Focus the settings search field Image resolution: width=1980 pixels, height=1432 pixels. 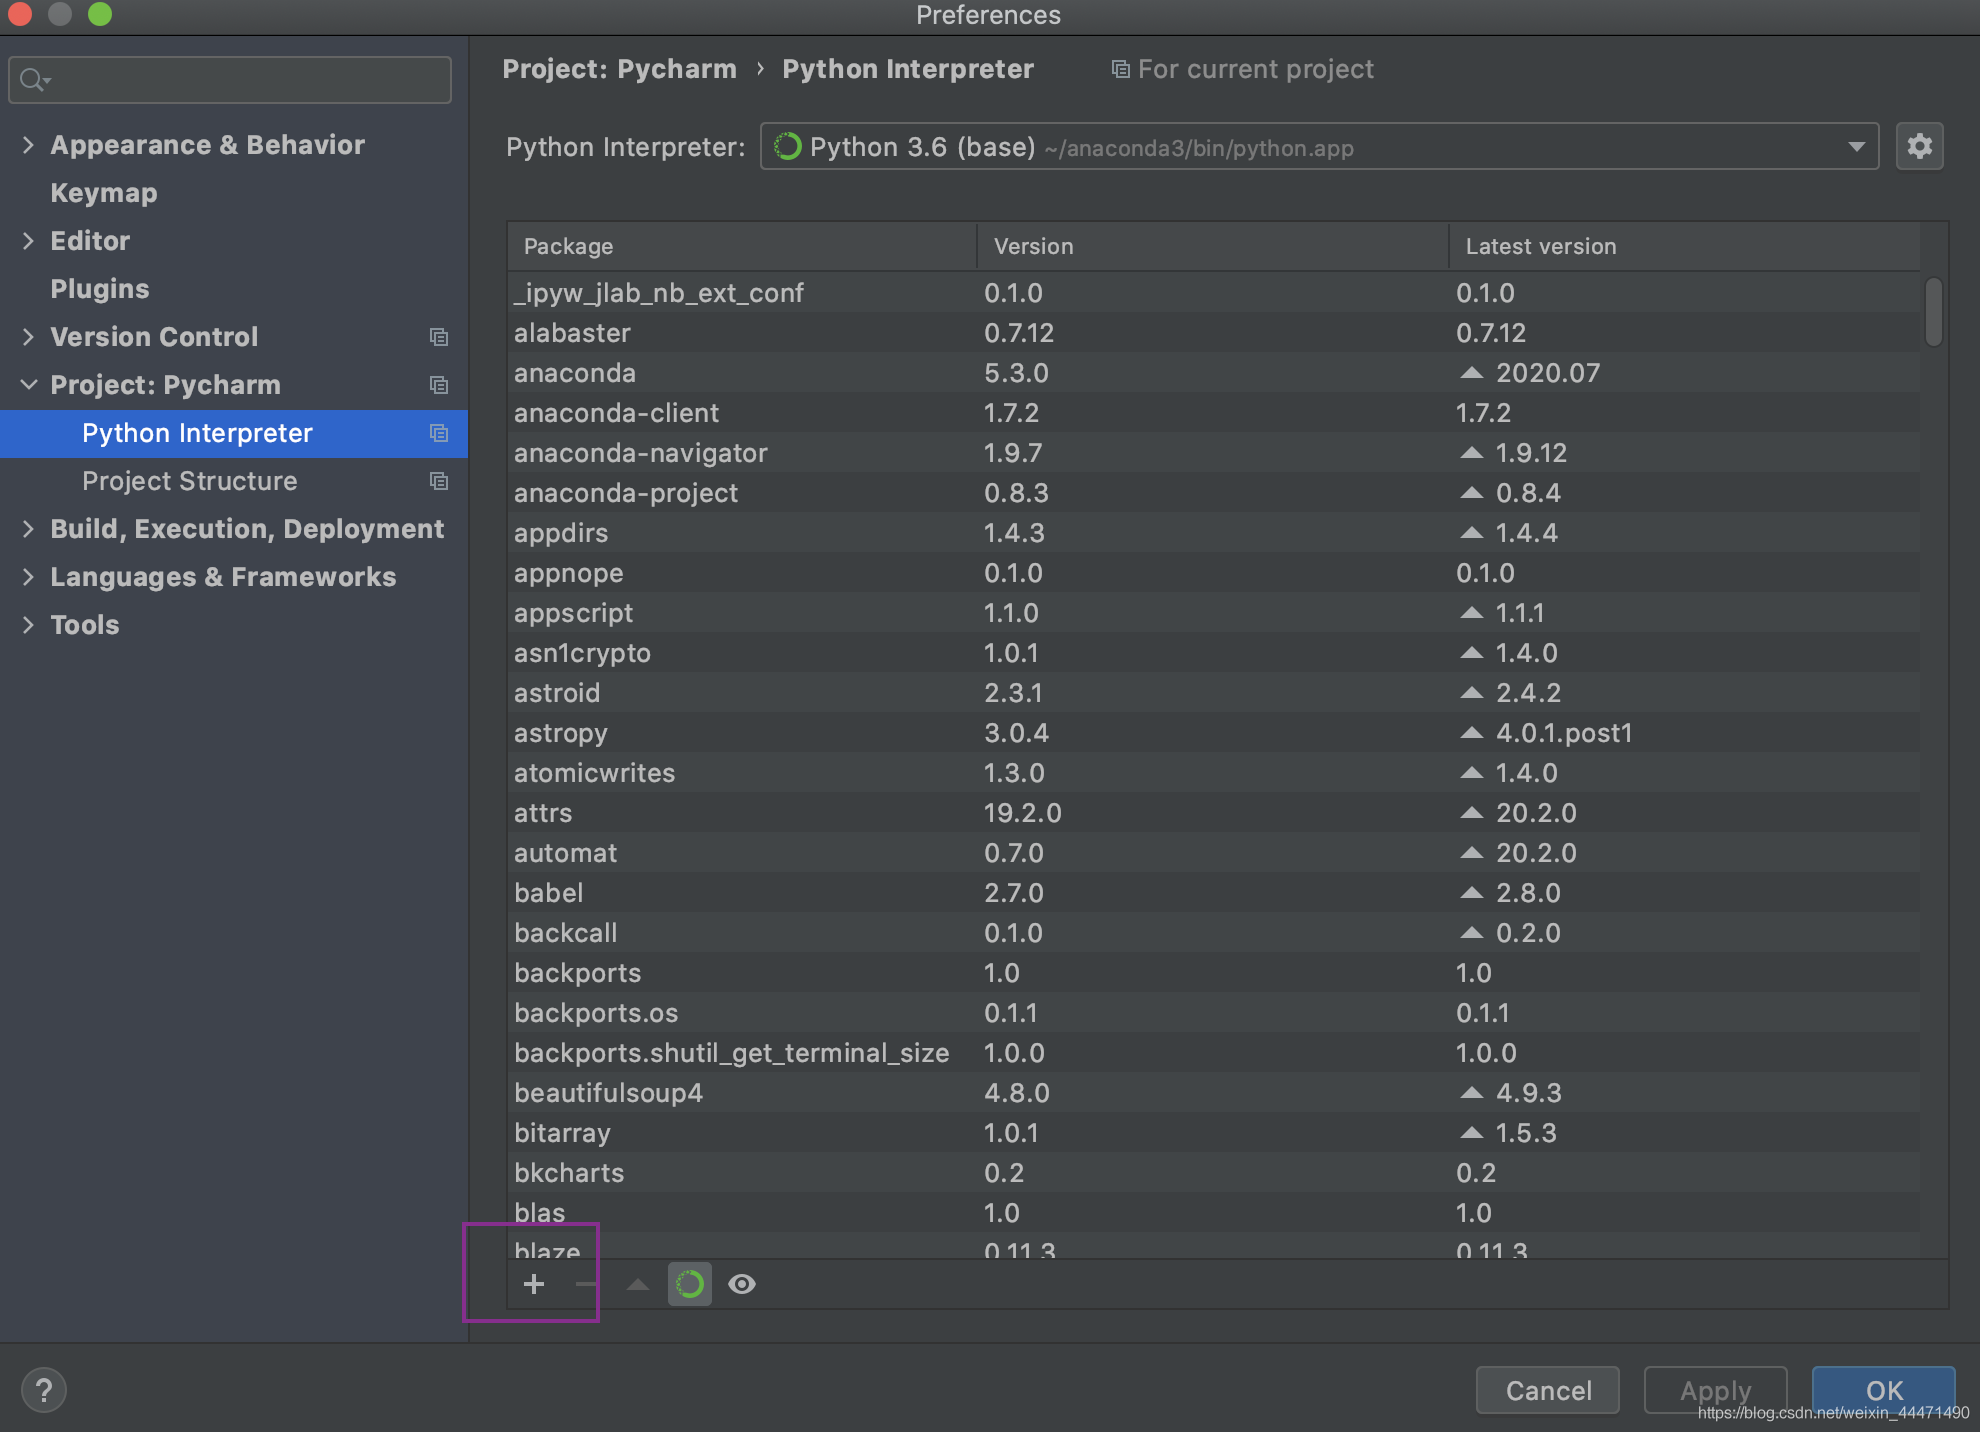(230, 80)
